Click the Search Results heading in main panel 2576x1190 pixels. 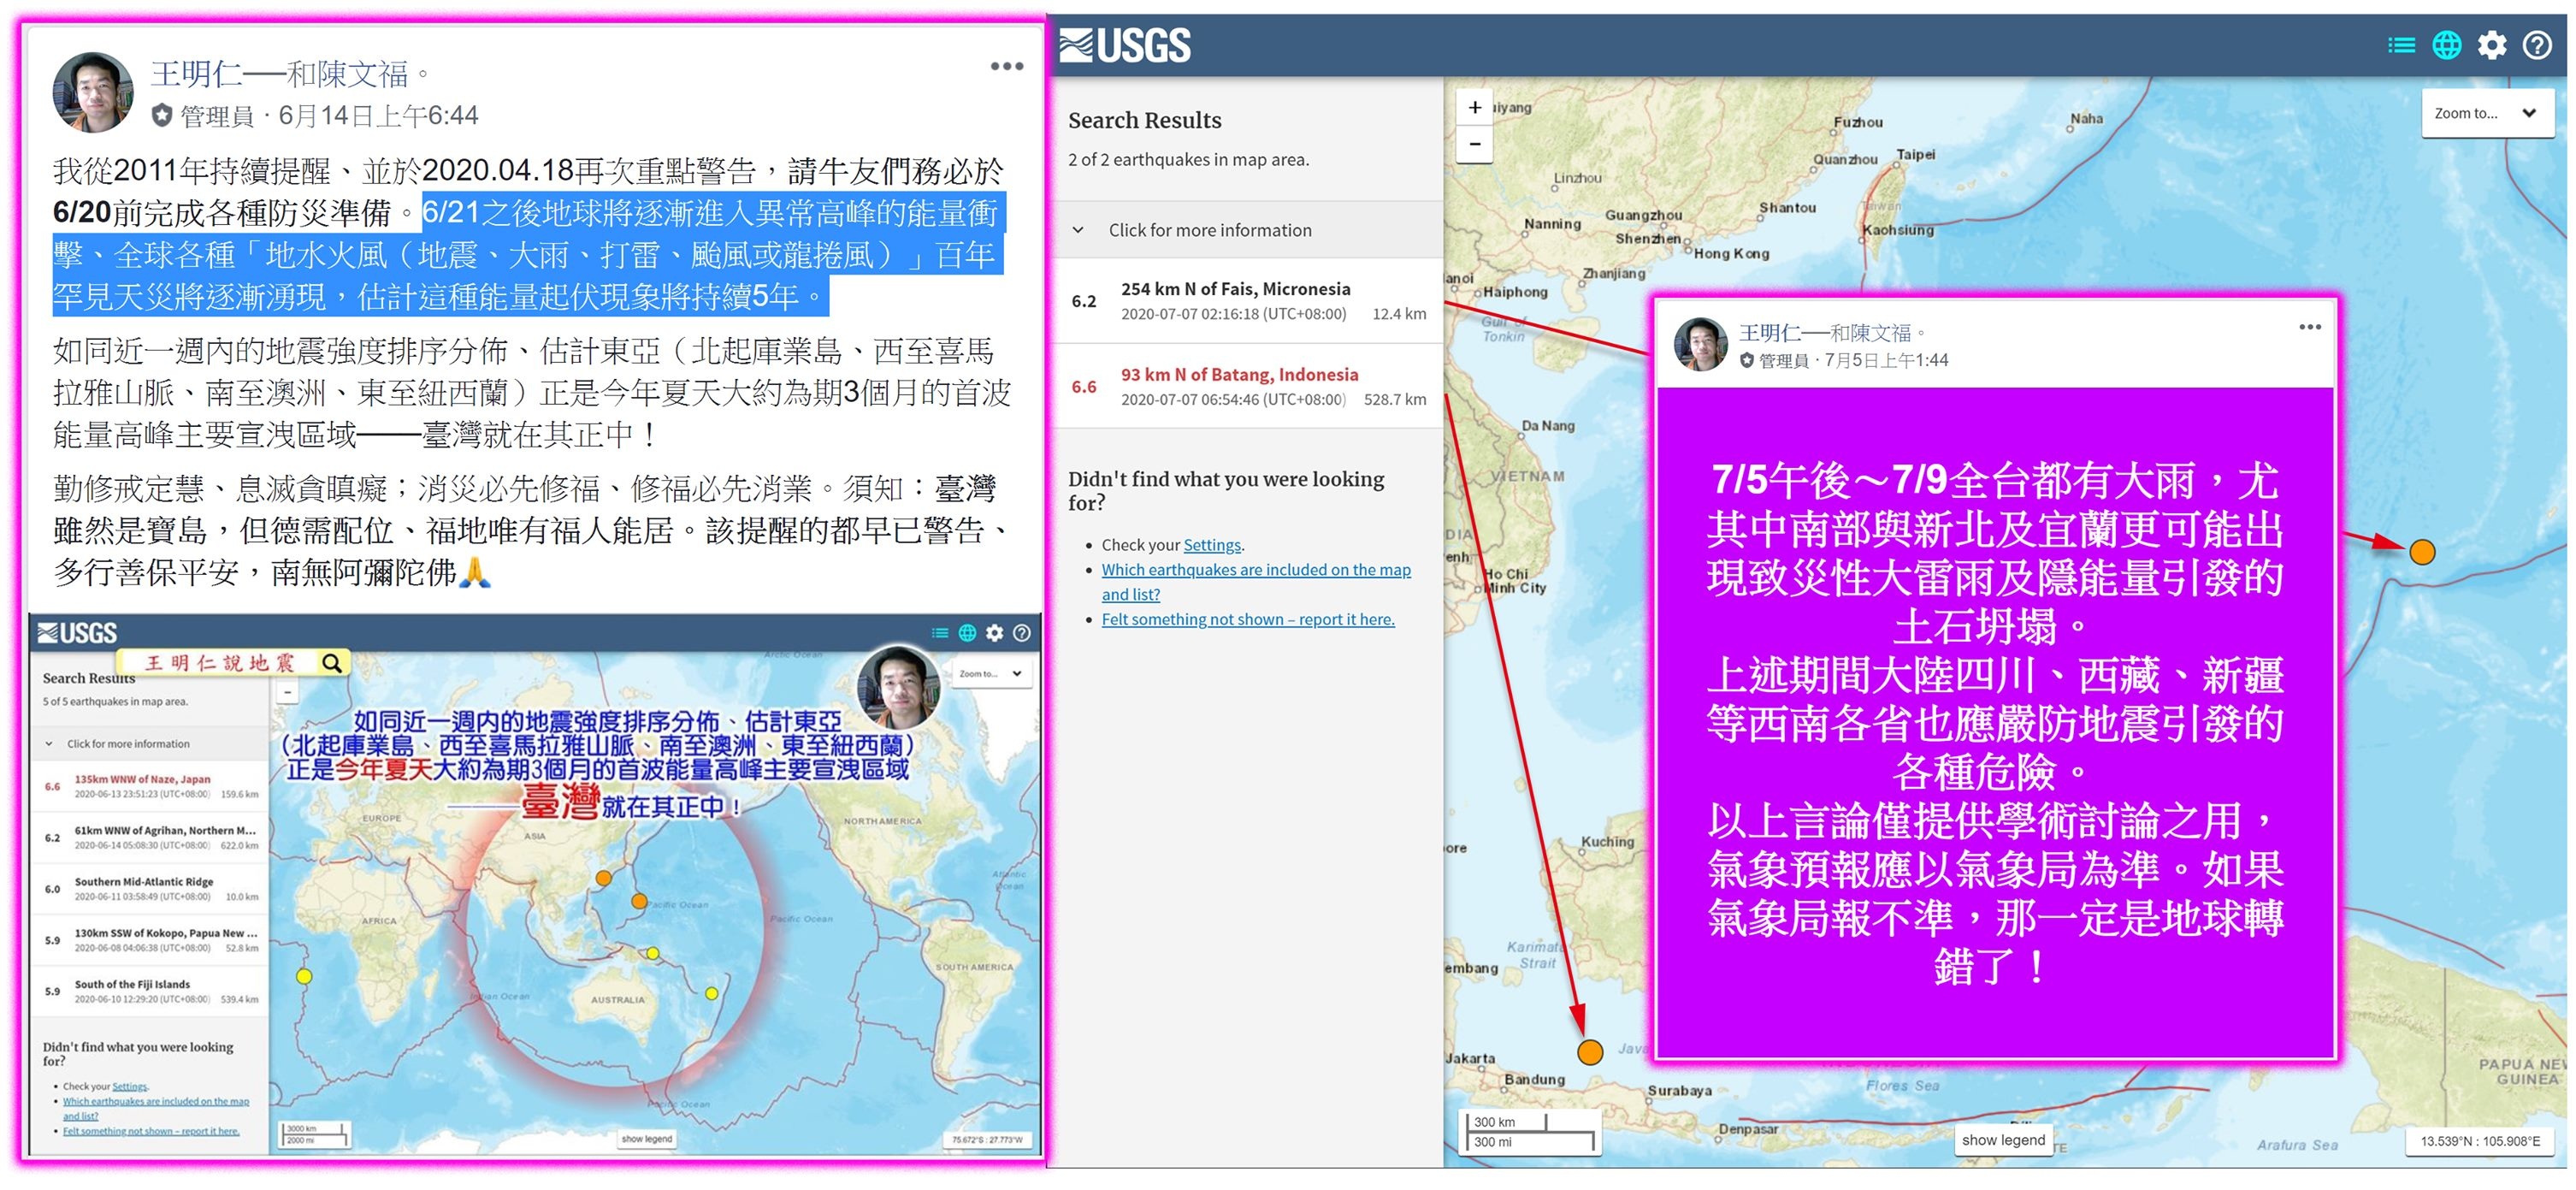pos(1144,120)
